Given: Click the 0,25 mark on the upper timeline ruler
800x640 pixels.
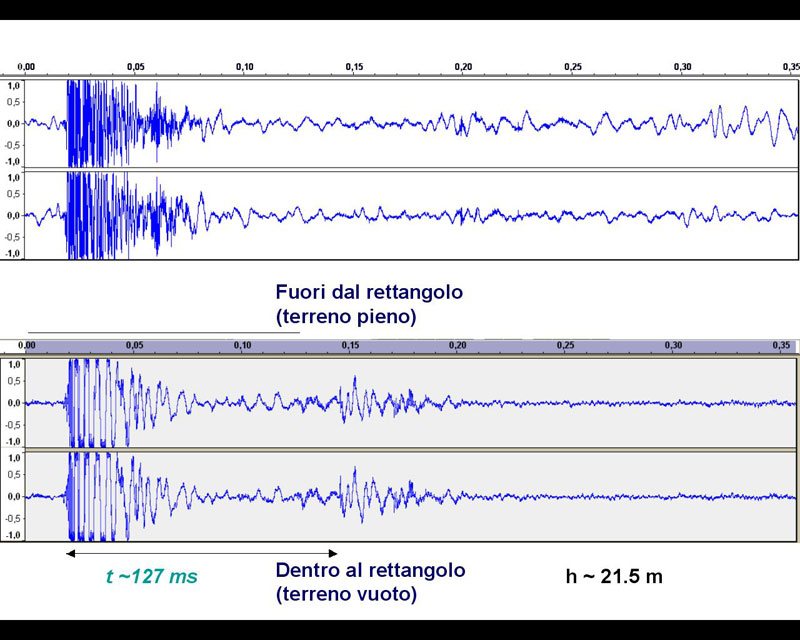Looking at the screenshot, I should click(572, 67).
